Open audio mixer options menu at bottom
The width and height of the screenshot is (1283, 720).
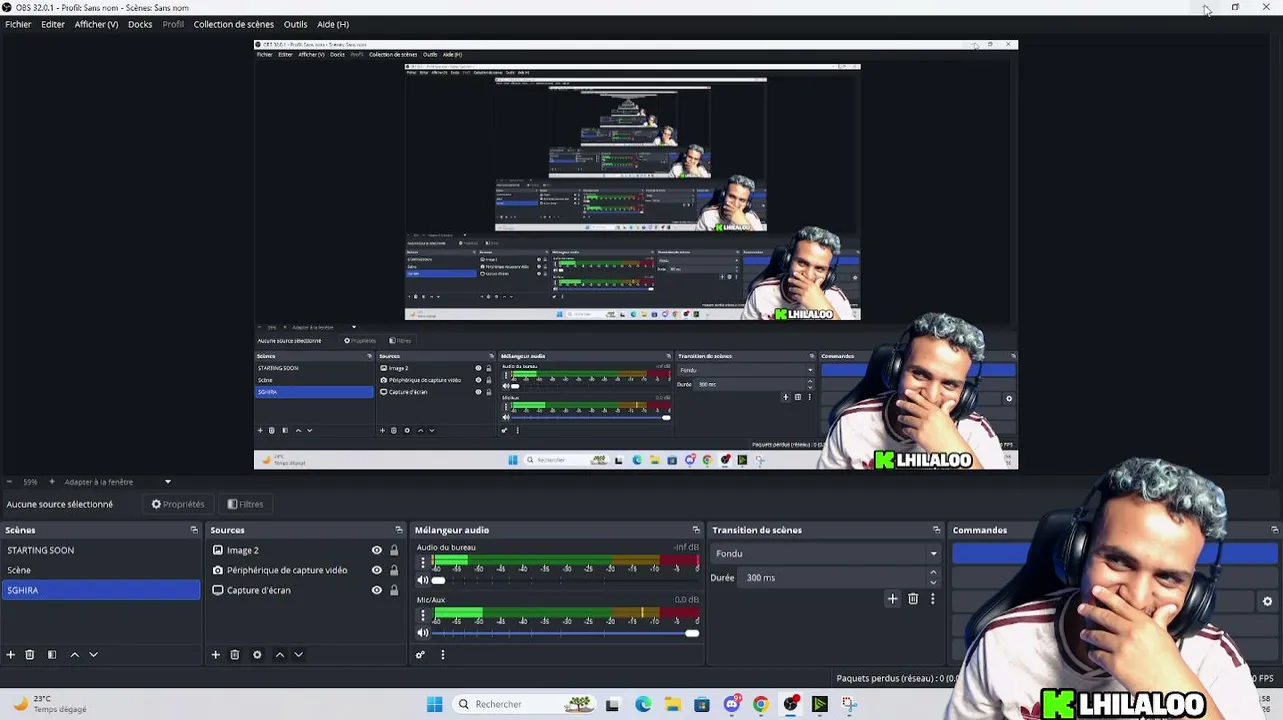click(442, 655)
